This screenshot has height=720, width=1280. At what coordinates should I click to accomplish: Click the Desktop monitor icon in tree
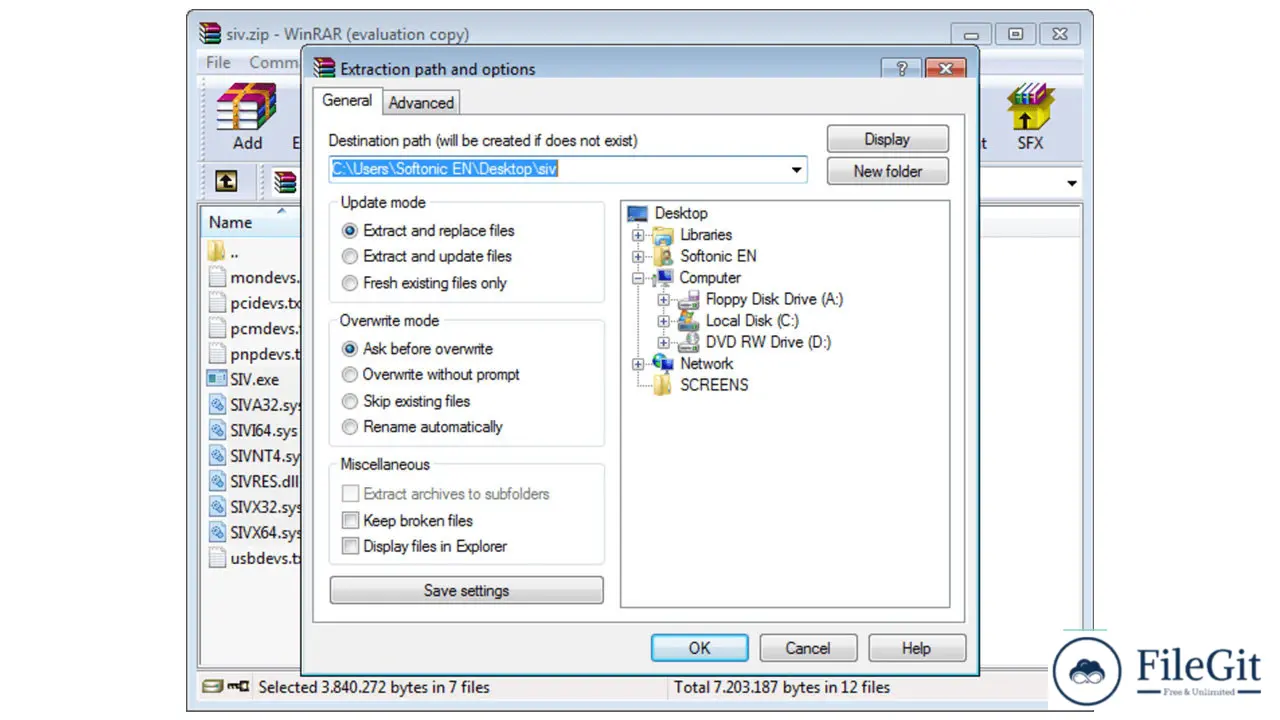[x=638, y=213]
